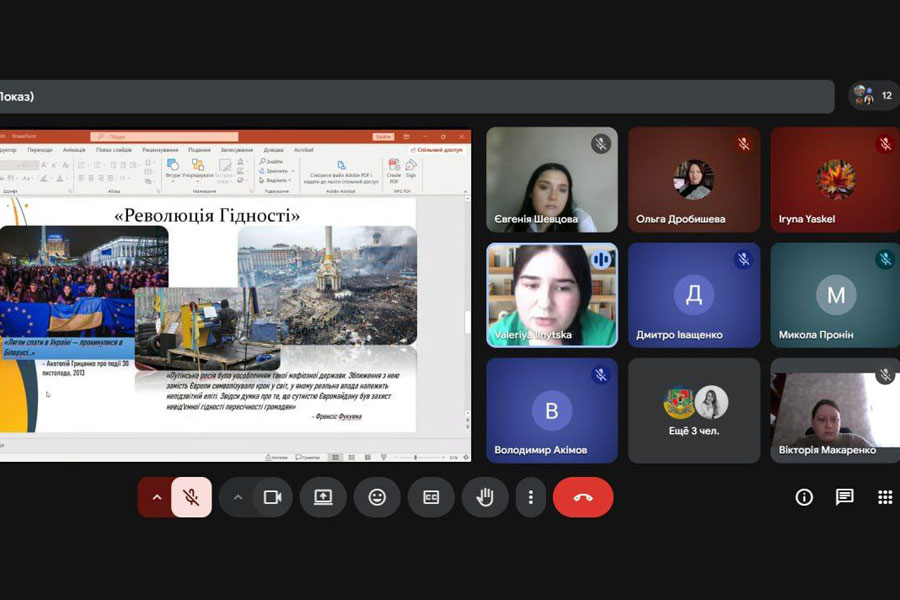
Task: Click the Present screen button
Action: click(x=323, y=497)
